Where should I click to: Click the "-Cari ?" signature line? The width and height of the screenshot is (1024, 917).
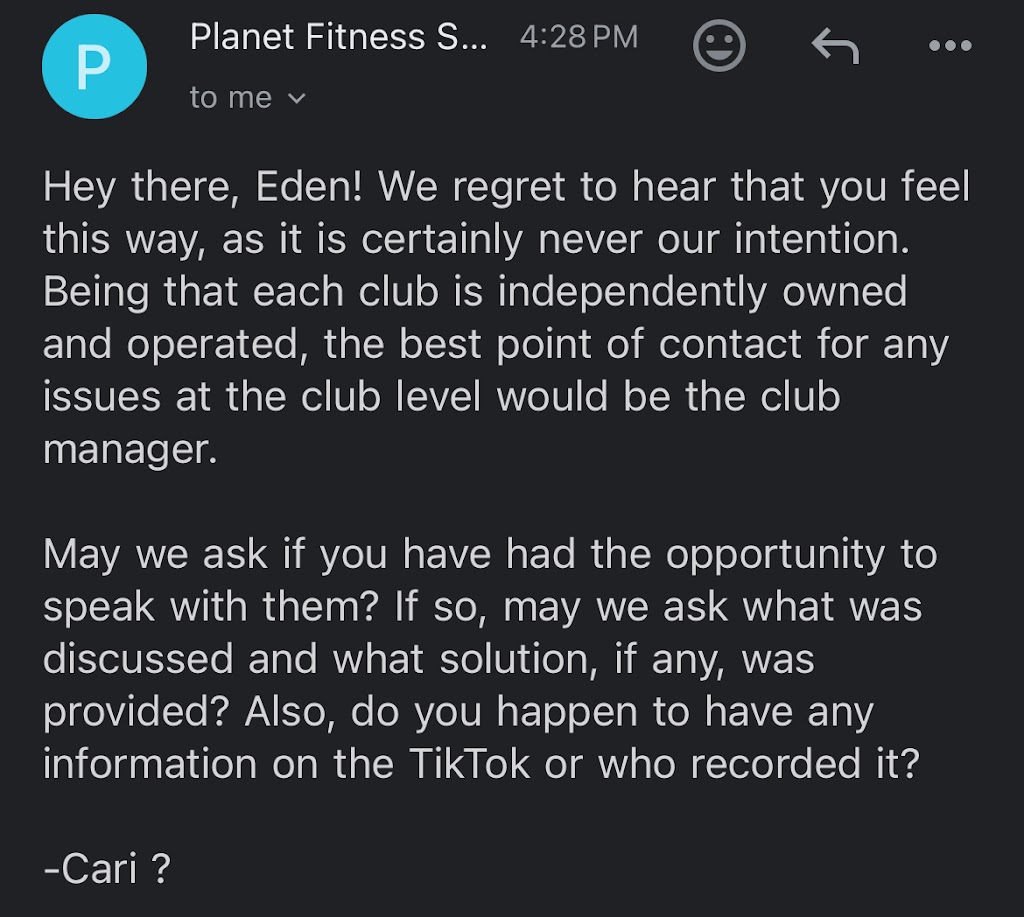[106, 869]
